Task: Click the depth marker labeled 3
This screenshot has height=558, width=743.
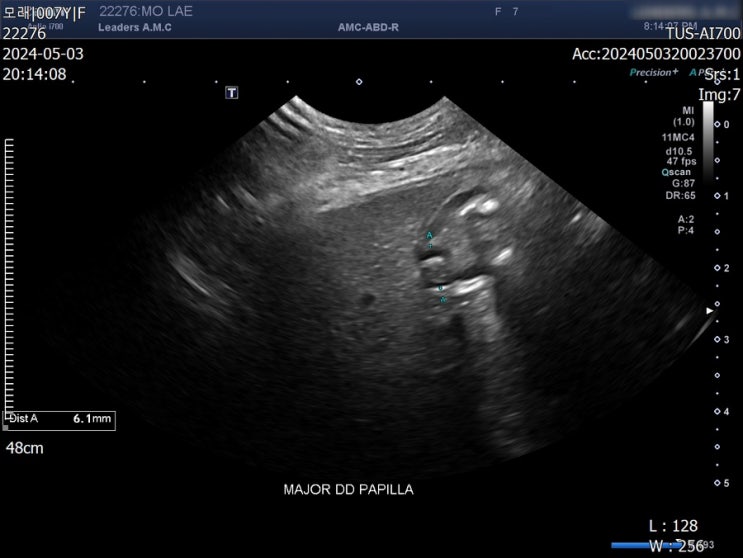Action: click(723, 340)
